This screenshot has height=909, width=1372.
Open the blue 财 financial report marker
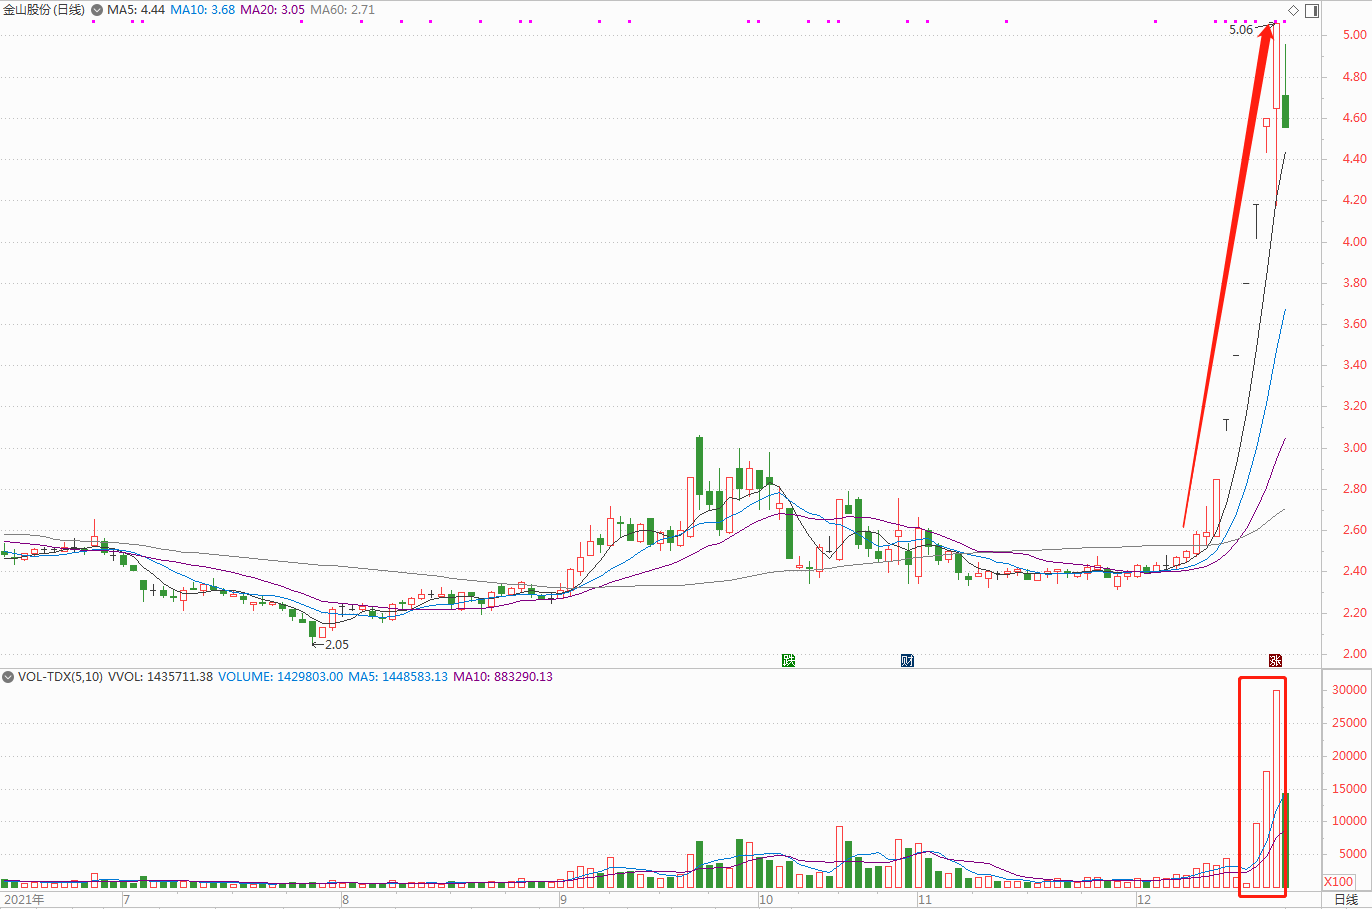907,660
